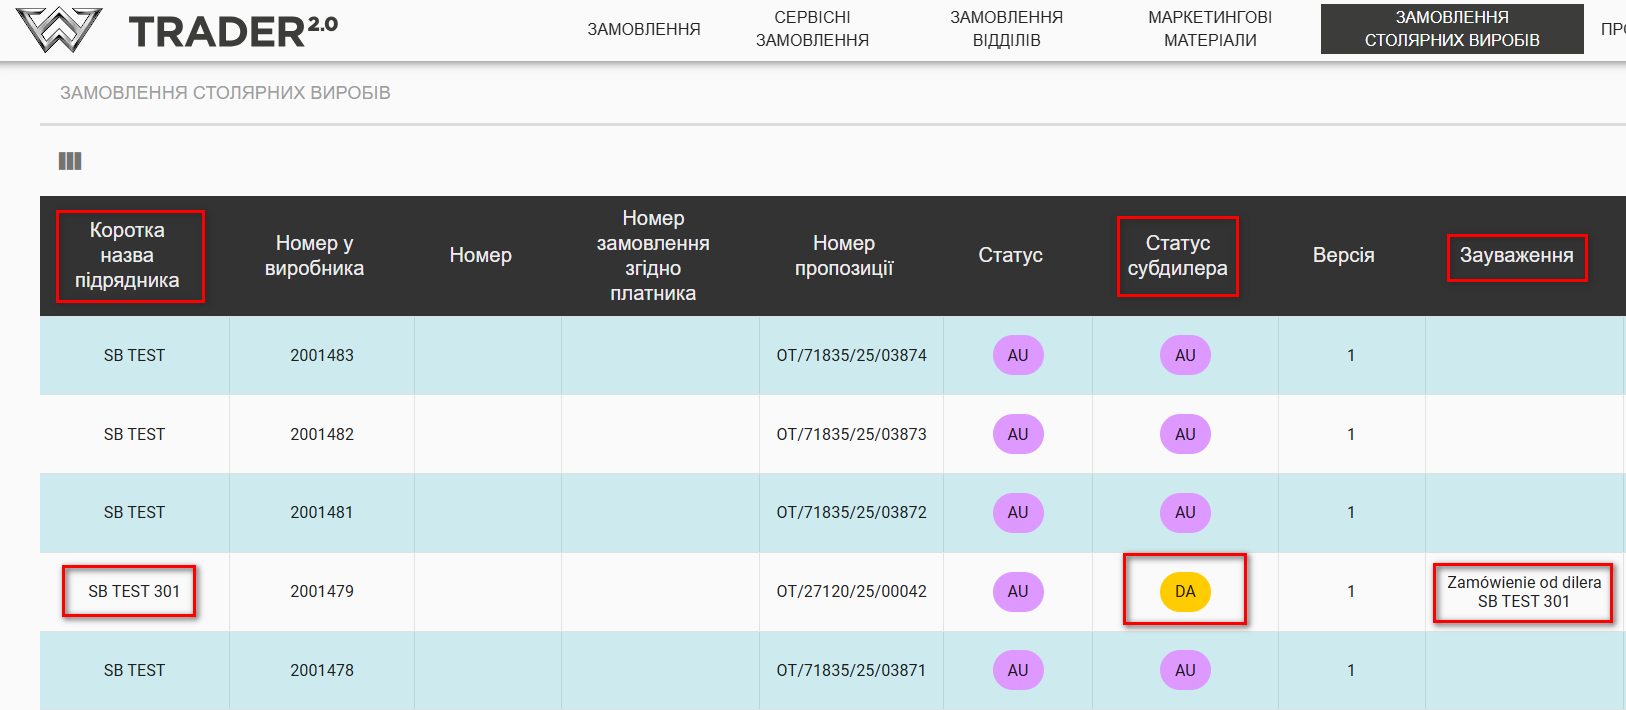Click proposal number OT/27120/25/00042
Screen dimensions: 1626x710
click(851, 591)
